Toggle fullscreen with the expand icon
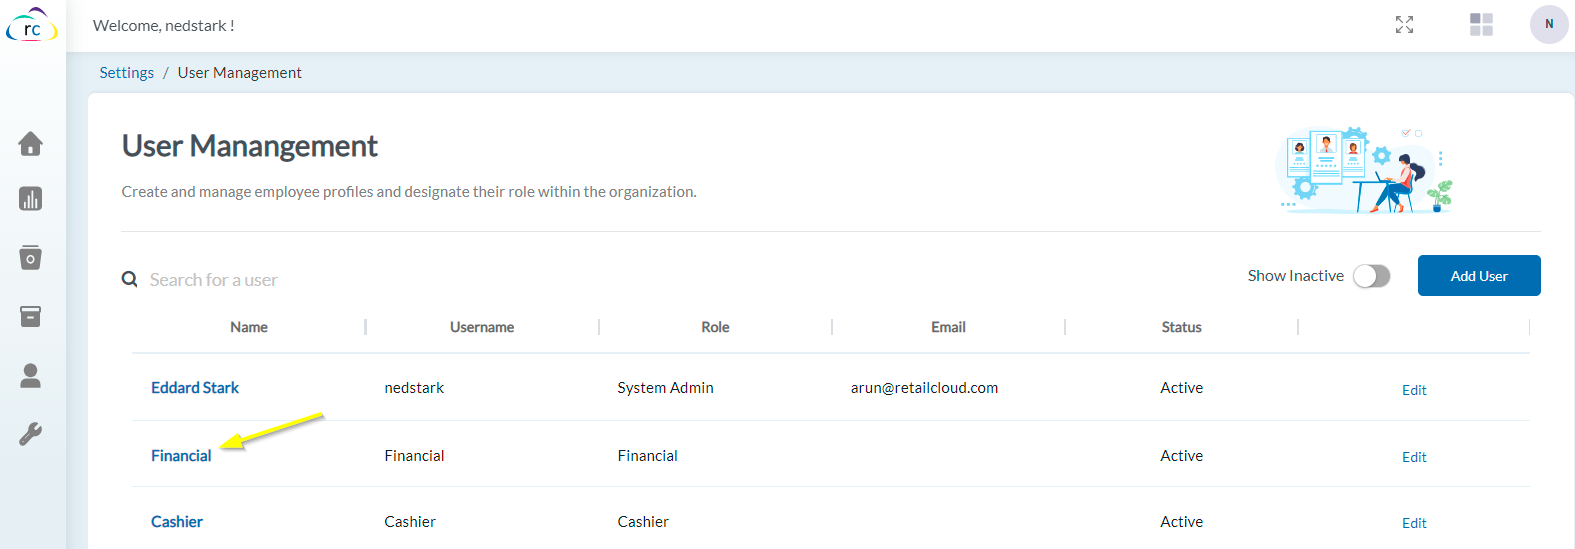 pos(1405,25)
